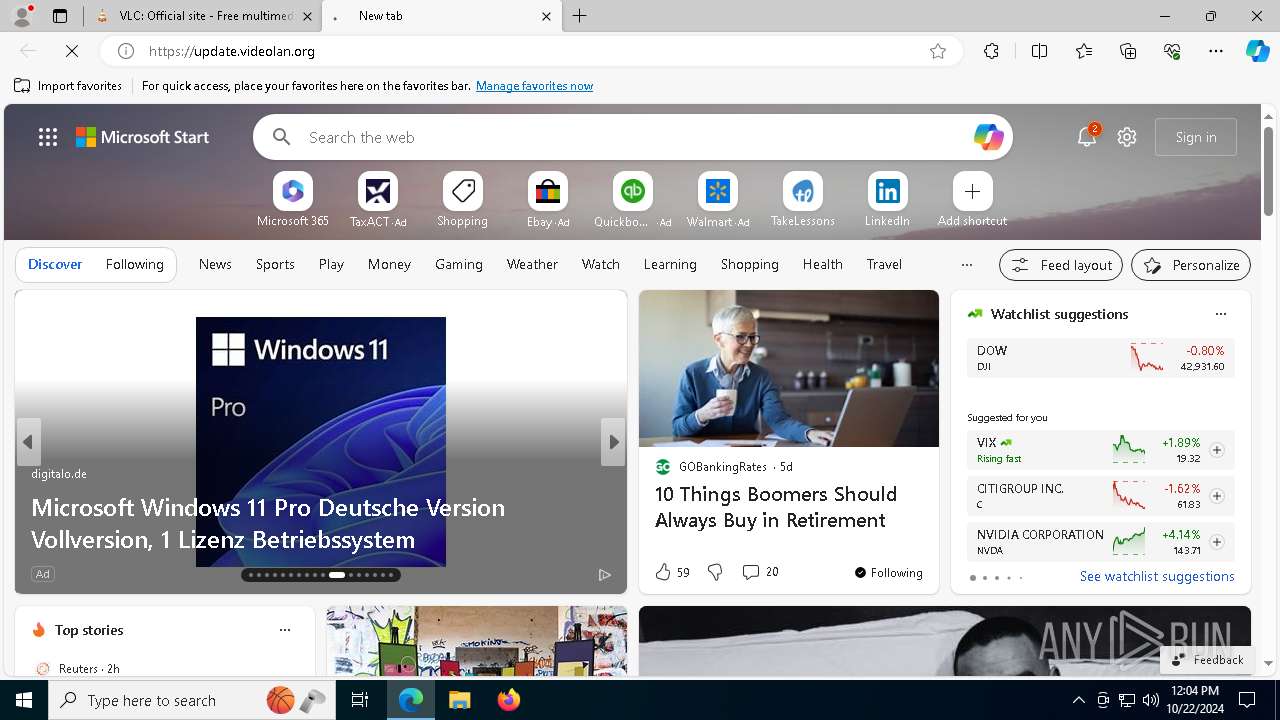Open the Edge profile icon
Image resolution: width=1280 pixels, height=720 pixels.
(22, 16)
